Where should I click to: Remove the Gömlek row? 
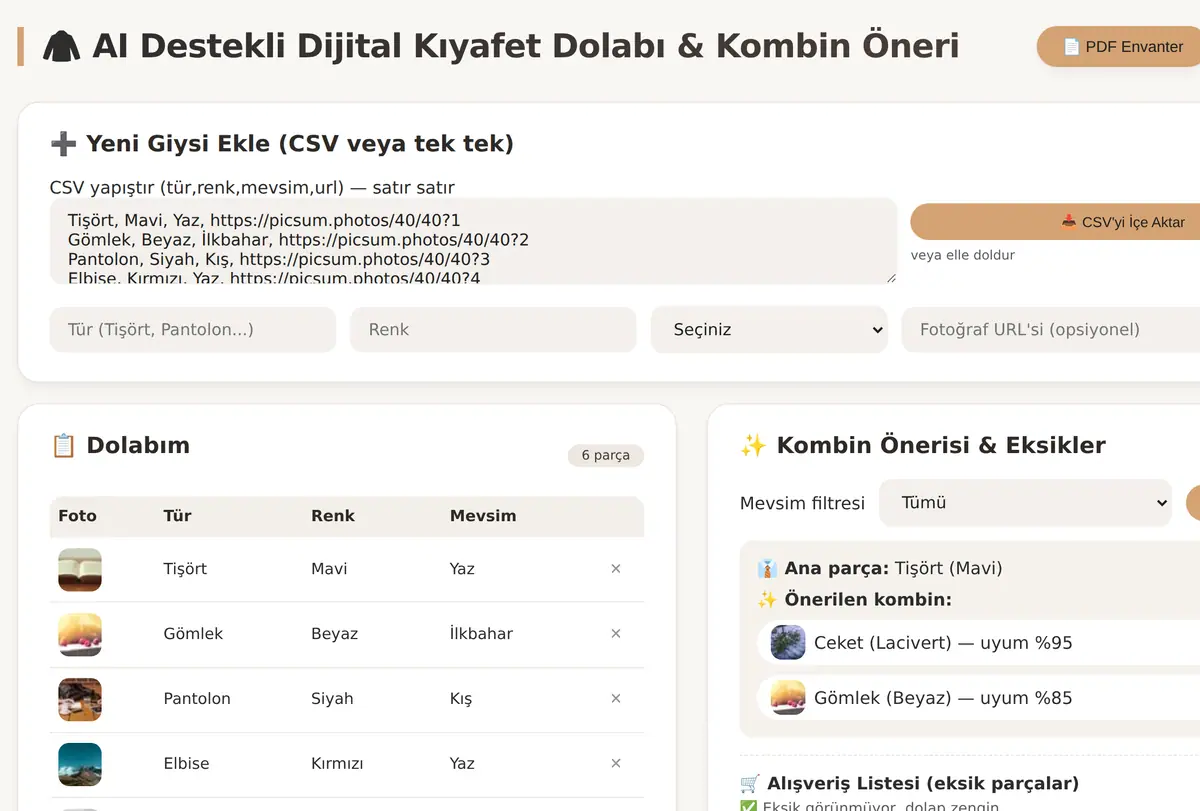pyautogui.click(x=616, y=634)
